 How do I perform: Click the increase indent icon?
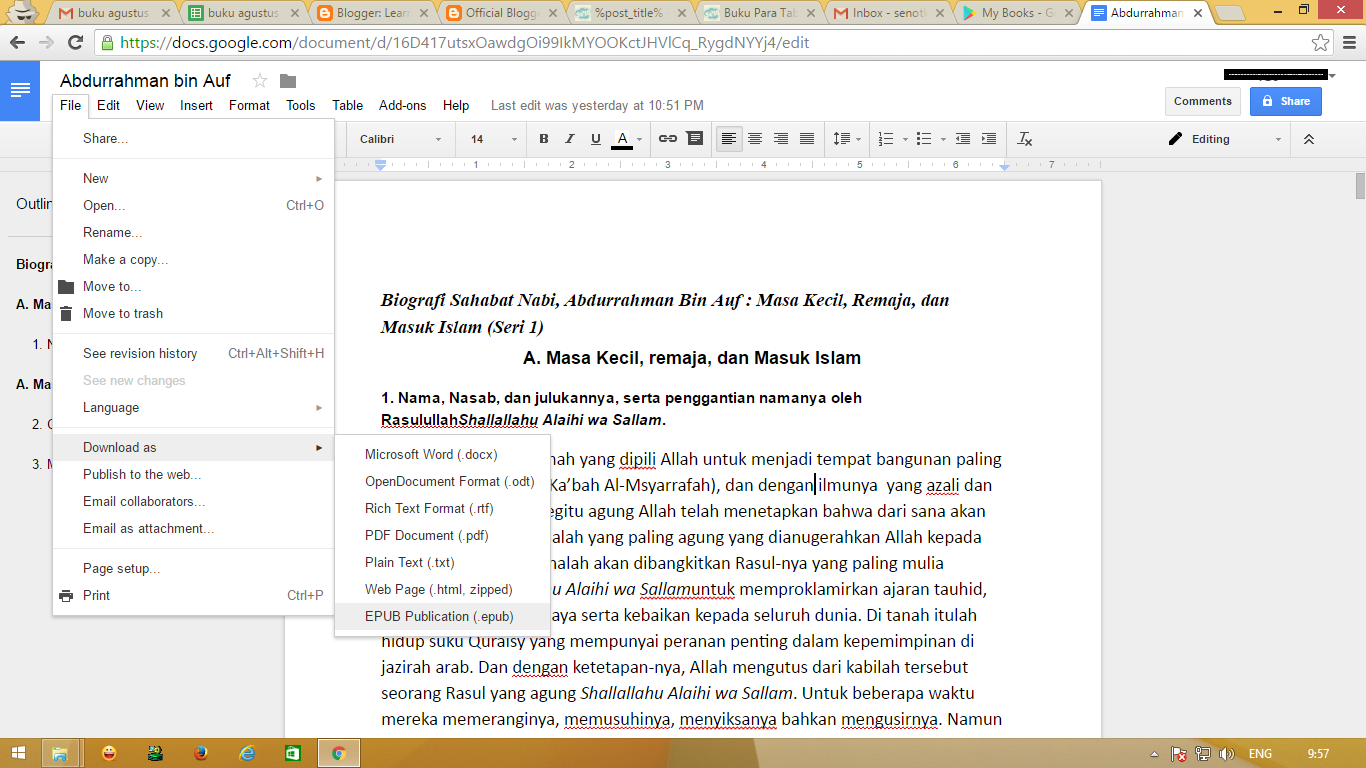pos(989,139)
